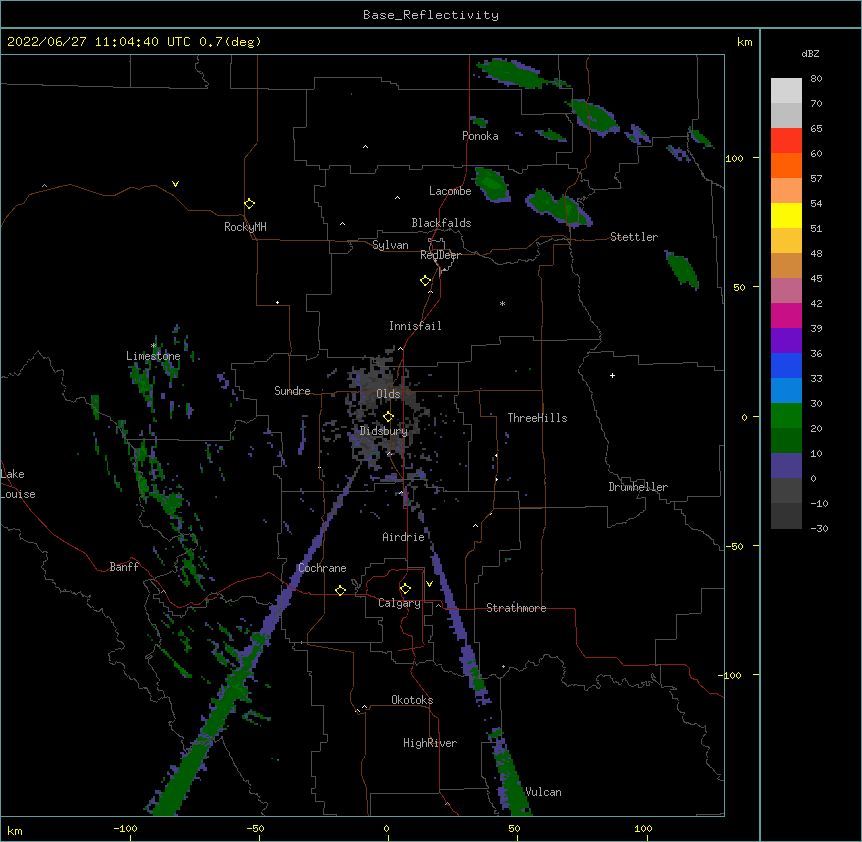Image resolution: width=862 pixels, height=842 pixels.
Task: Click the Banff label
Action: 124,567
